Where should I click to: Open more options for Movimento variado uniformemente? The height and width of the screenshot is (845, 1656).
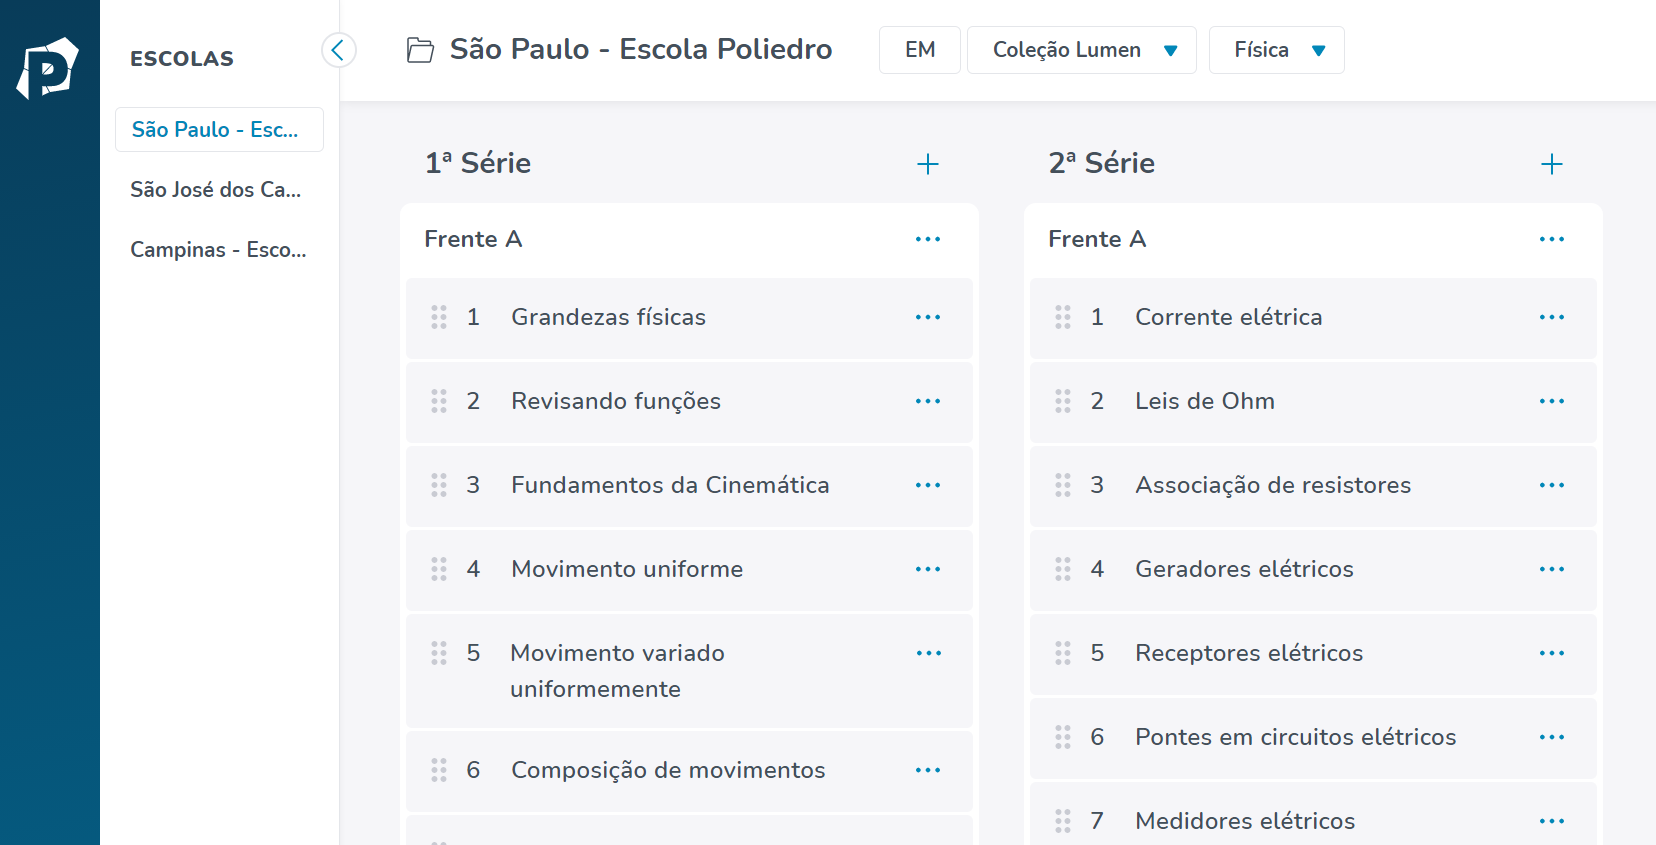pyautogui.click(x=929, y=653)
